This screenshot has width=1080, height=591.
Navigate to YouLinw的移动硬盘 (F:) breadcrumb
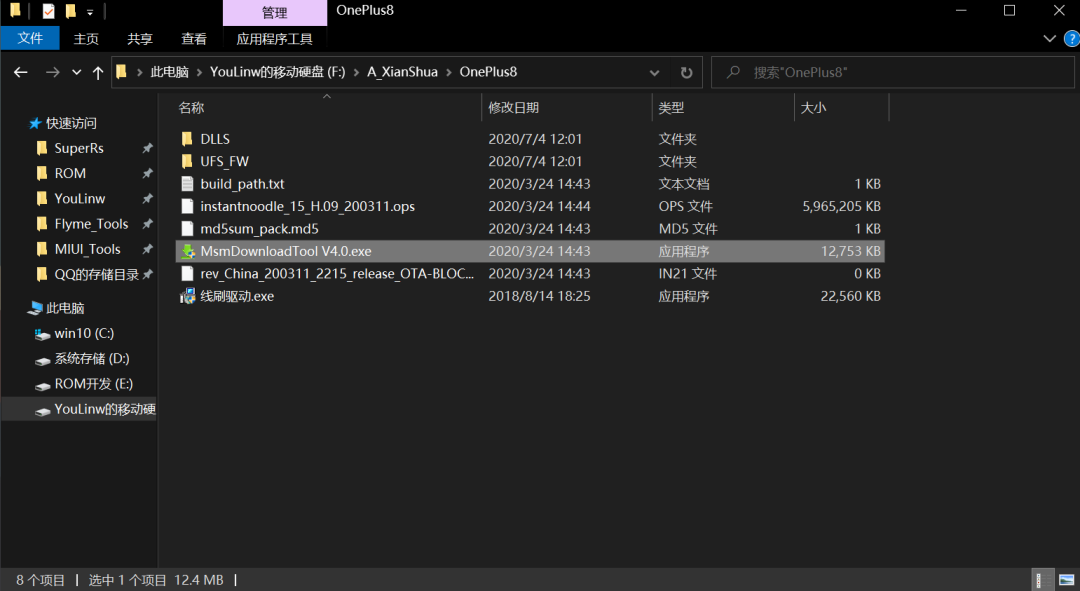278,72
